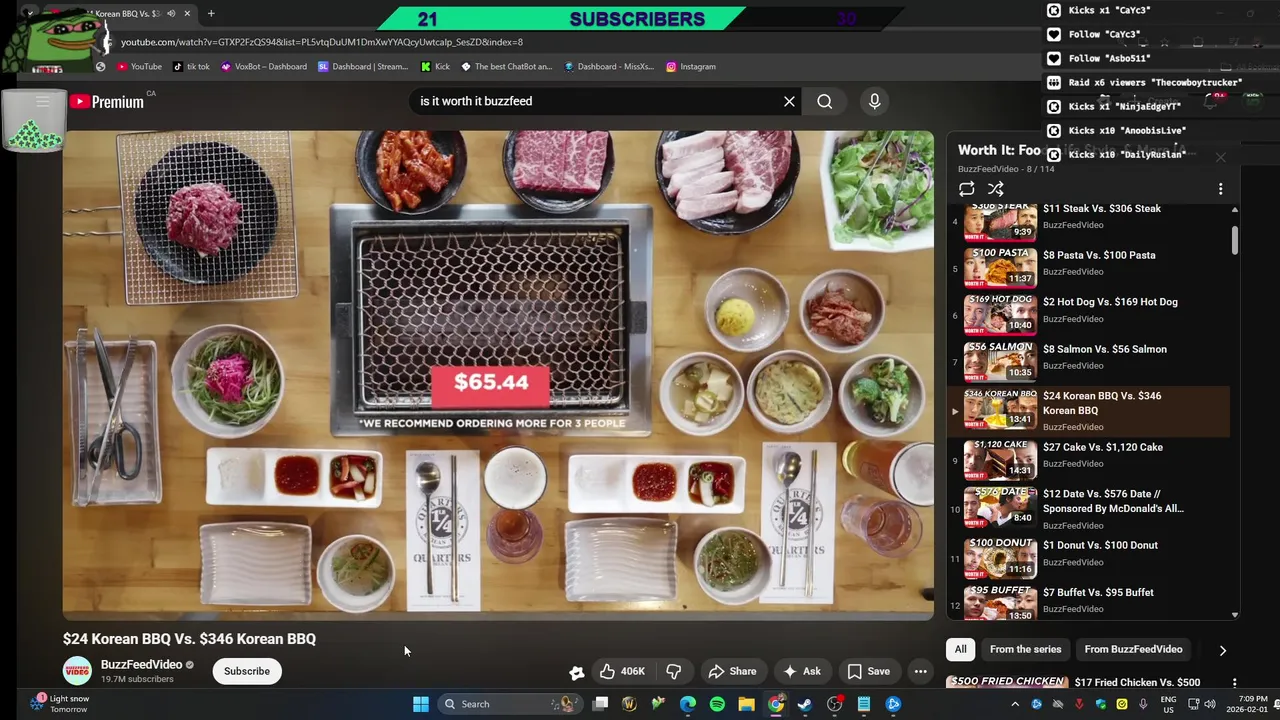The width and height of the screenshot is (1280, 720).
Task: Click the magnifier search button
Action: tap(824, 101)
